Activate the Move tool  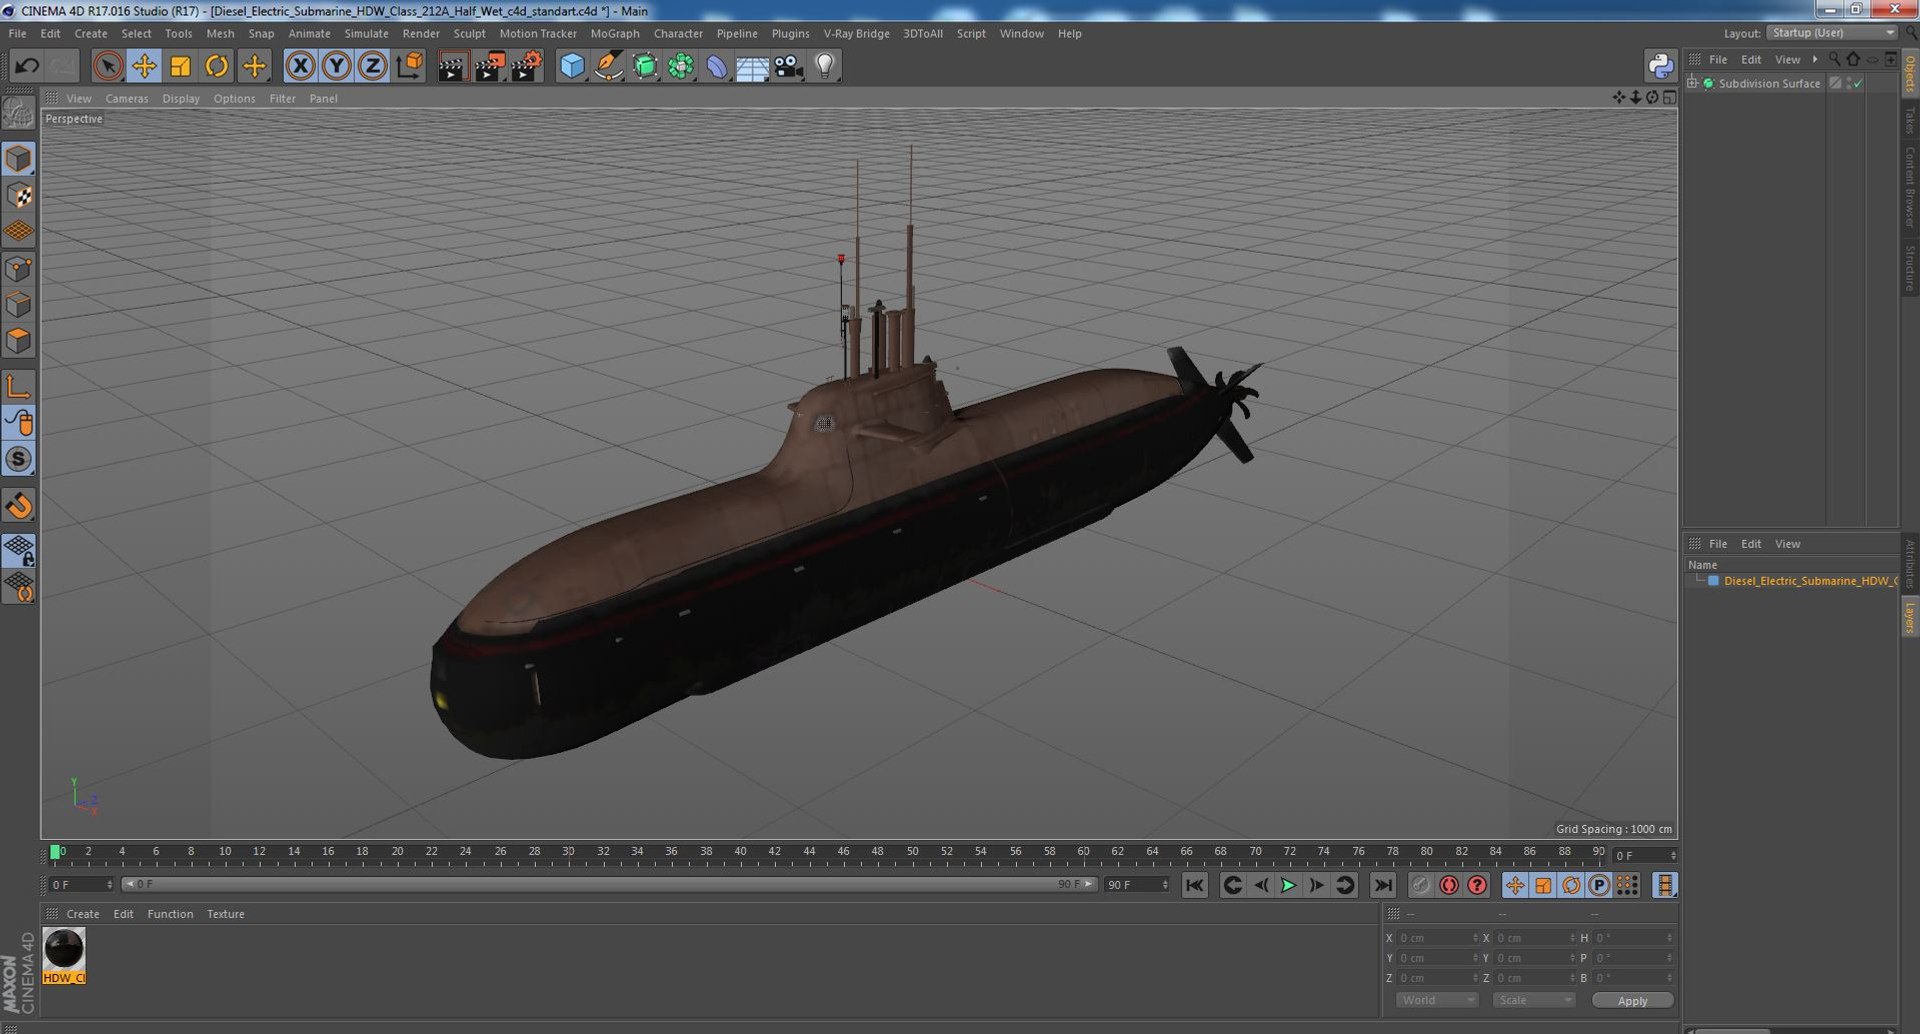[x=144, y=66]
